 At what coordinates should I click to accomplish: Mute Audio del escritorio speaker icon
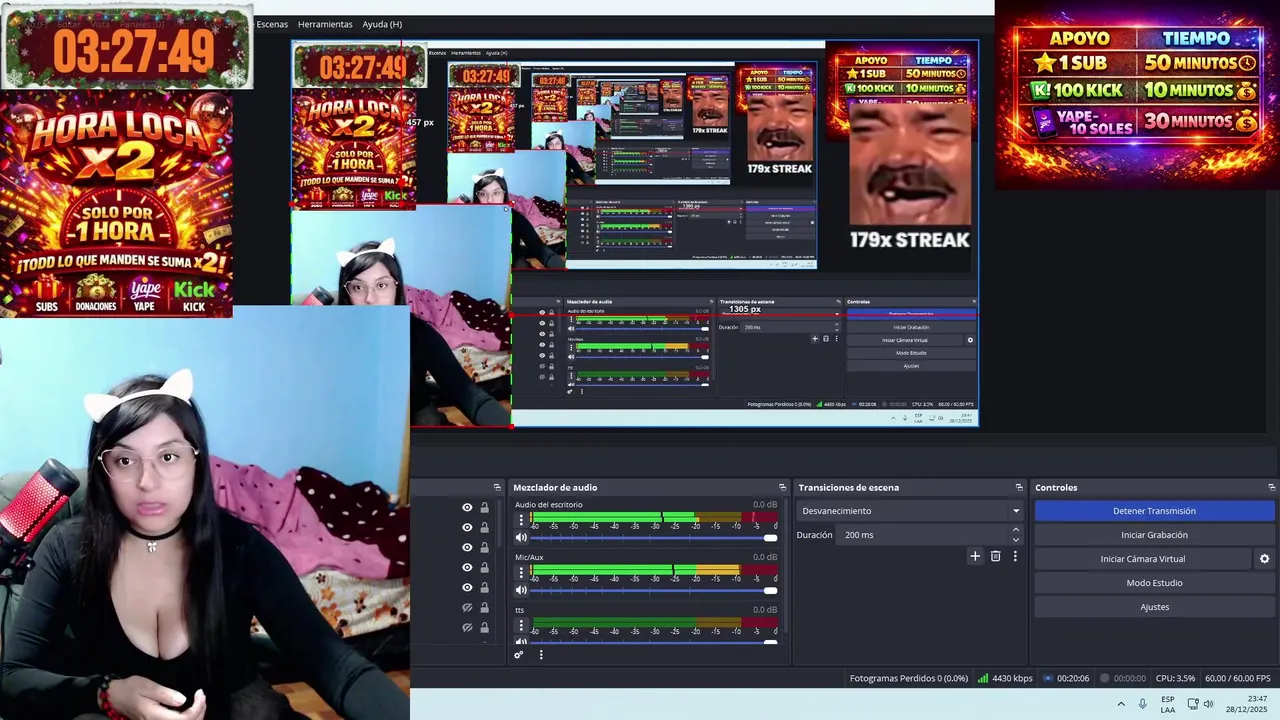click(520, 537)
